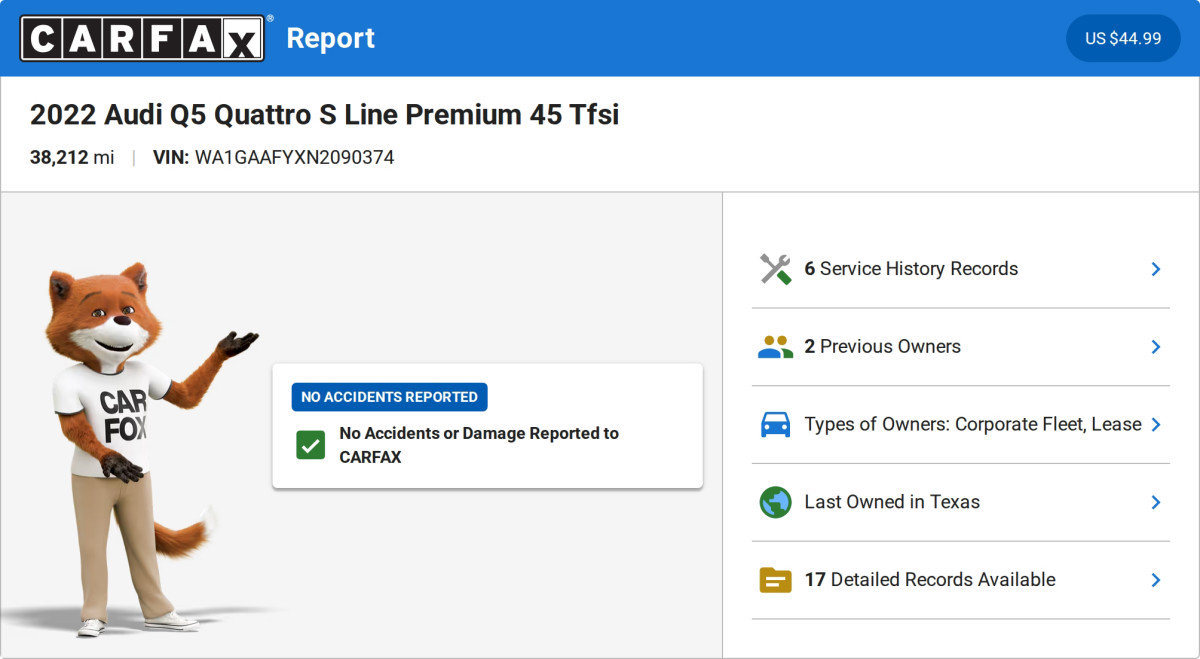Click the globe last owned icon
The height and width of the screenshot is (659, 1200).
775,502
